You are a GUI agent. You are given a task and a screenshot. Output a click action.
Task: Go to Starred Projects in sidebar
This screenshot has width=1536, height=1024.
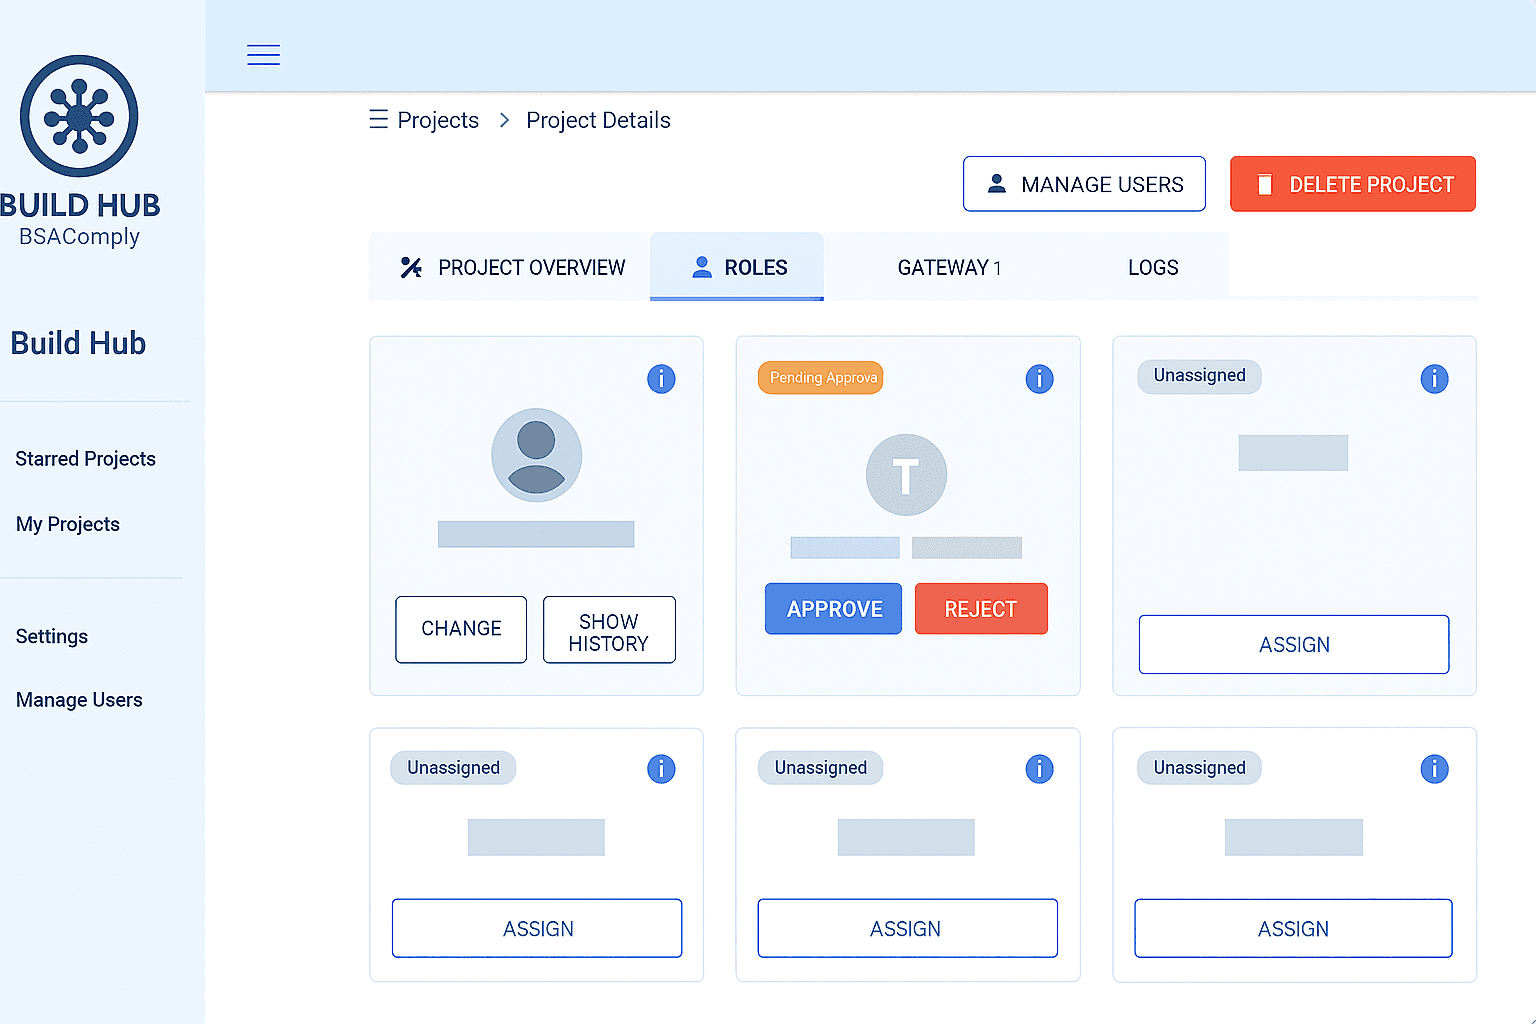[86, 459]
